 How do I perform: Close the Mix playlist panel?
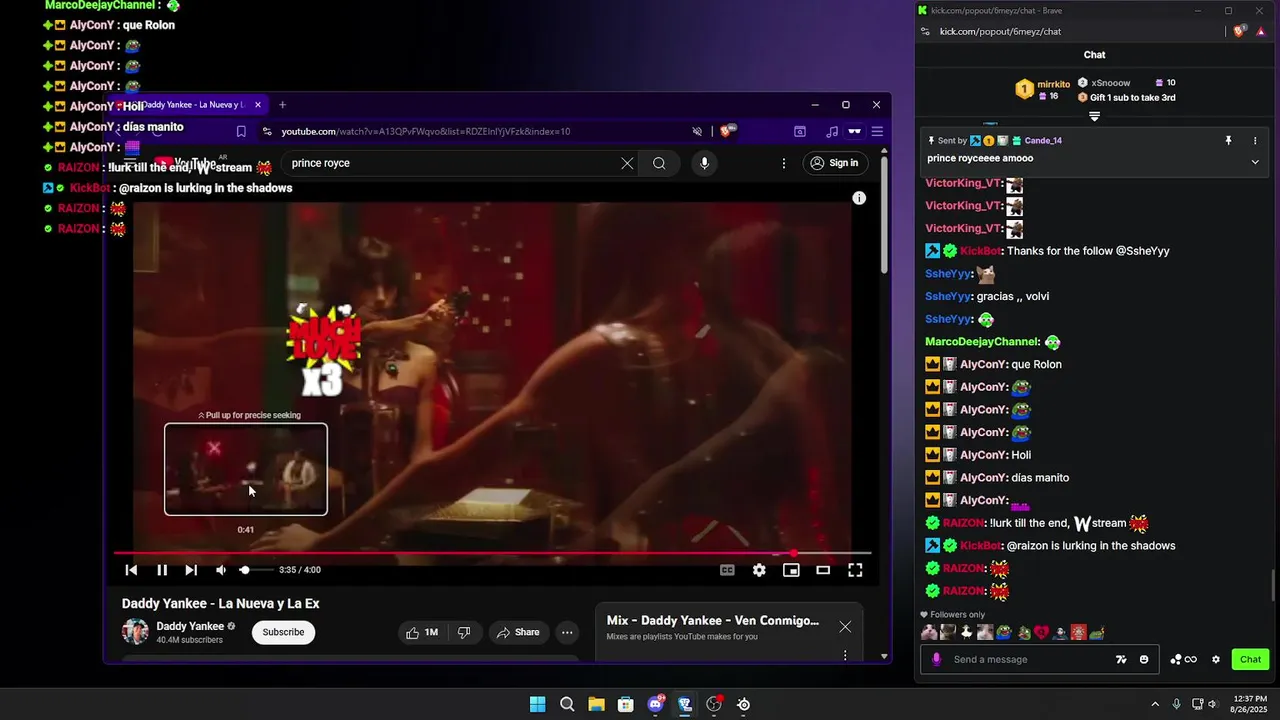tap(845, 627)
